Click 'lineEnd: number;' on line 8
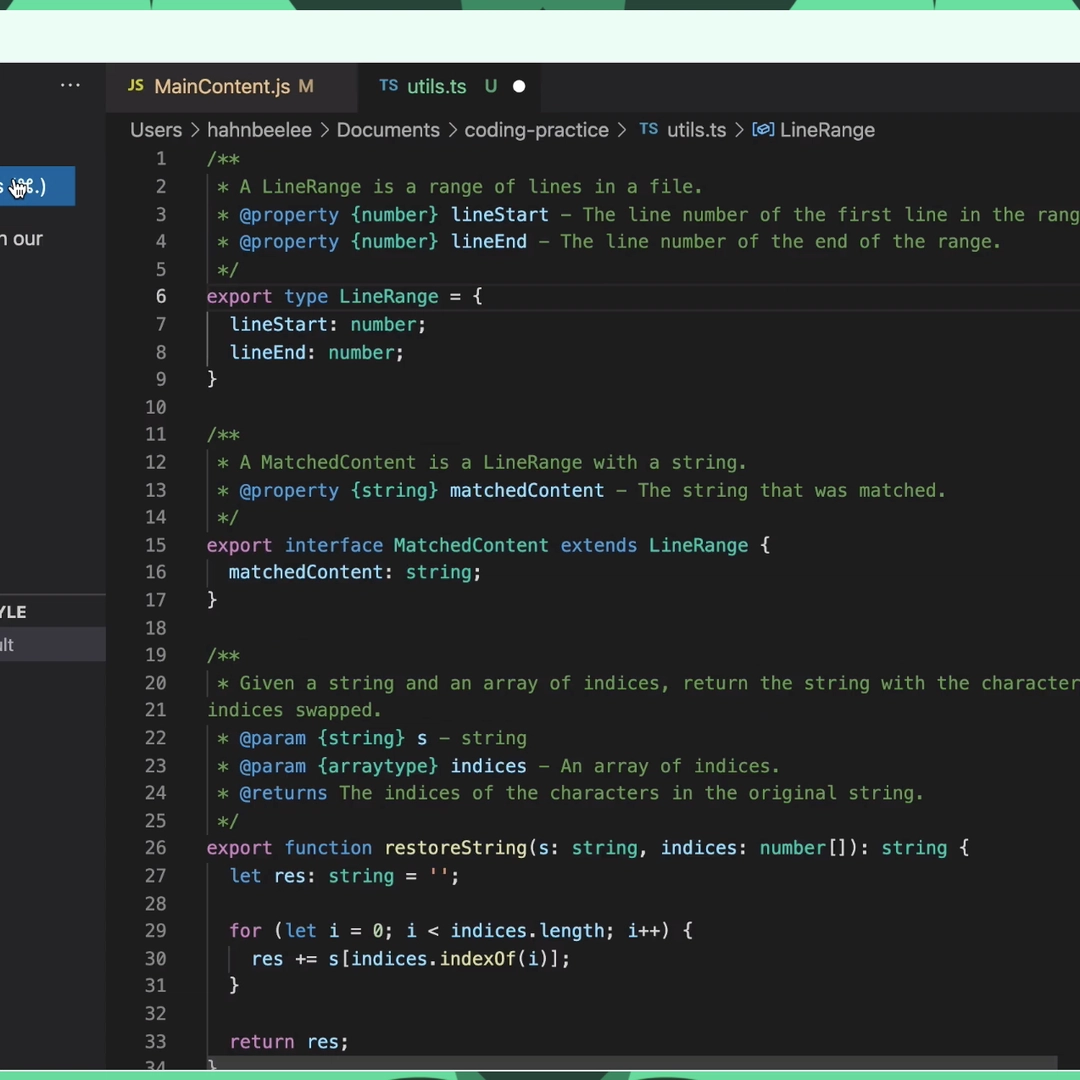 click(317, 353)
